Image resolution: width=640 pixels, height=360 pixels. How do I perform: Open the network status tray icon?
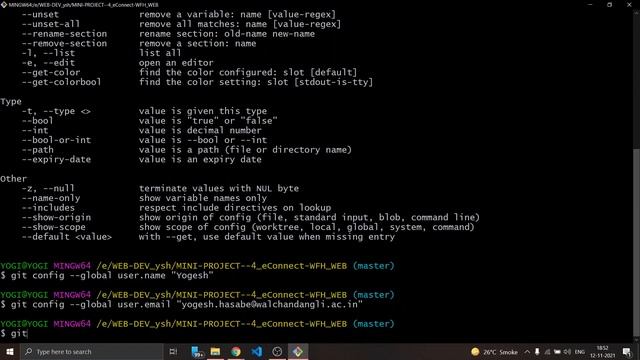click(x=547, y=352)
